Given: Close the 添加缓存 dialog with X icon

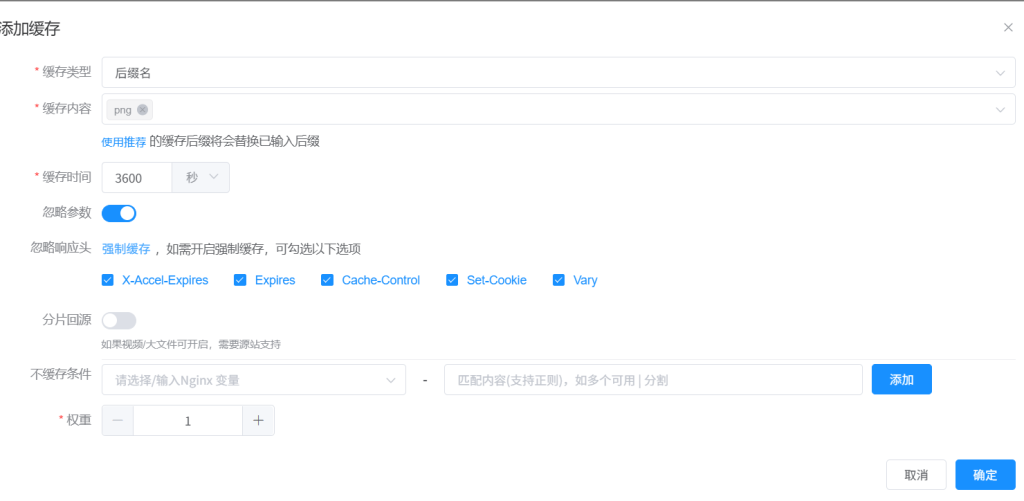Looking at the screenshot, I should 1008,28.
